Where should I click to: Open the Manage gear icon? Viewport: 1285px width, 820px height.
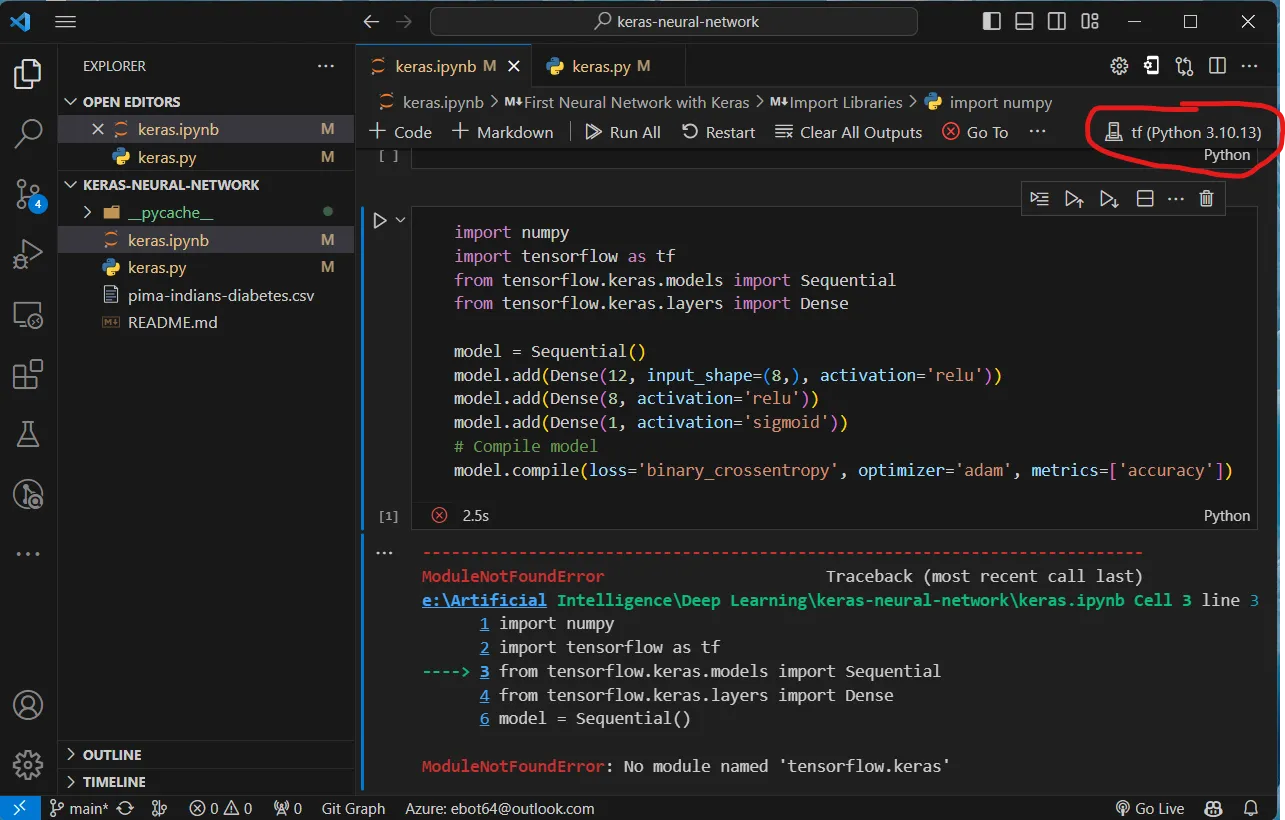pyautogui.click(x=28, y=765)
